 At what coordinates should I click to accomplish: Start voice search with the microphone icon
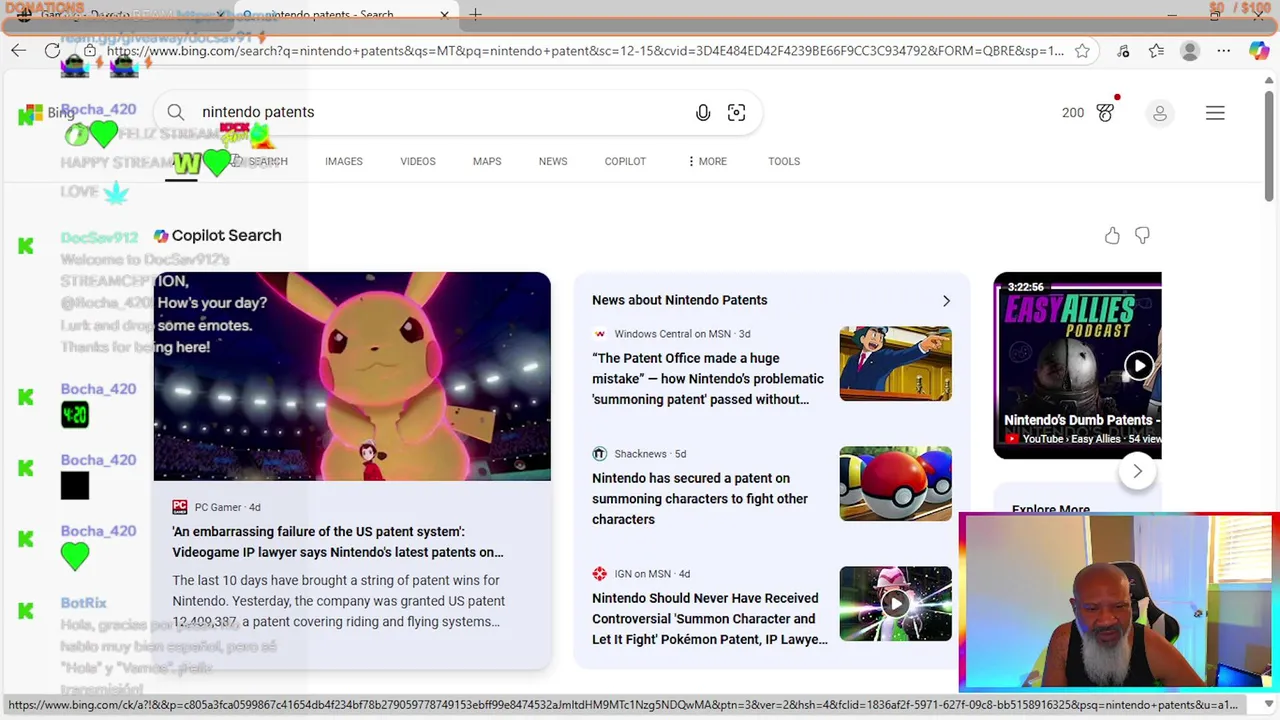[x=703, y=113]
